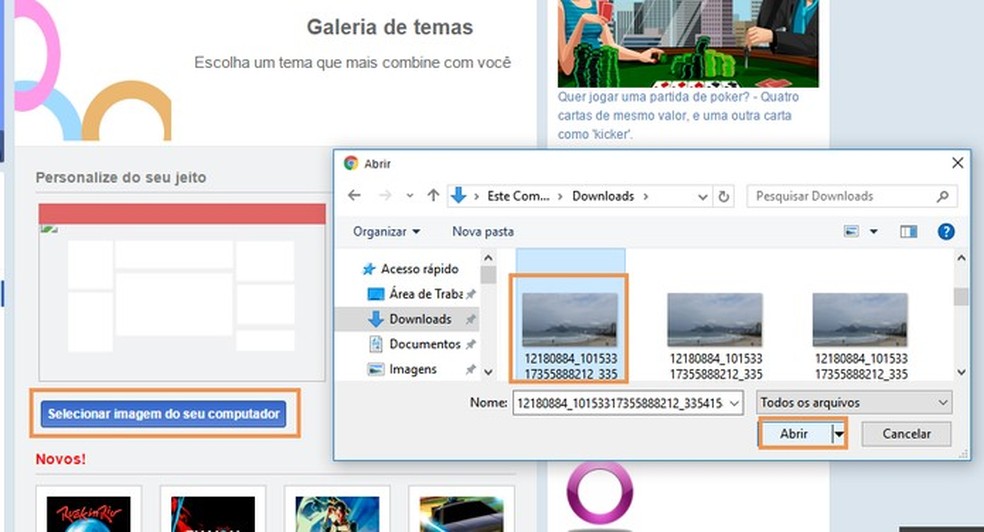Select the second theme thumbnail under Novos
The image size is (984, 532).
point(213,514)
